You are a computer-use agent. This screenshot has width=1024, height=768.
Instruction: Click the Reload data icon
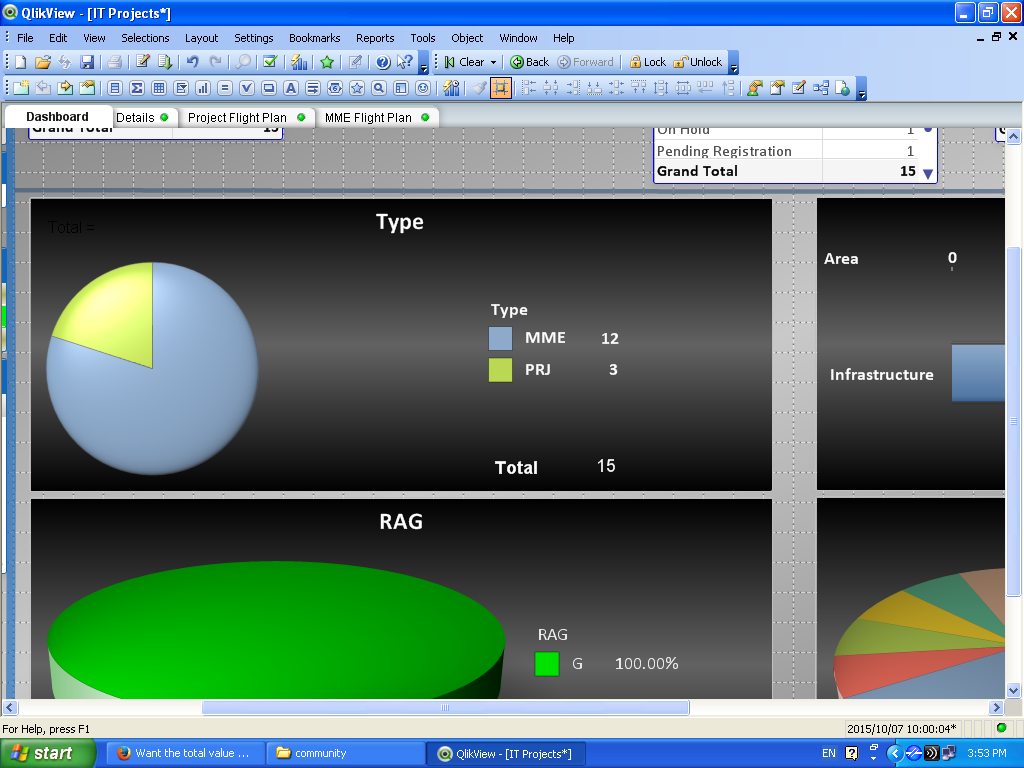click(165, 62)
